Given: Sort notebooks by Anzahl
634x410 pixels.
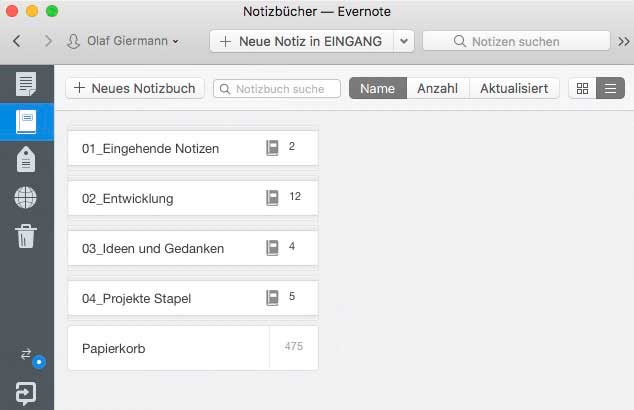Looking at the screenshot, I should [x=437, y=88].
